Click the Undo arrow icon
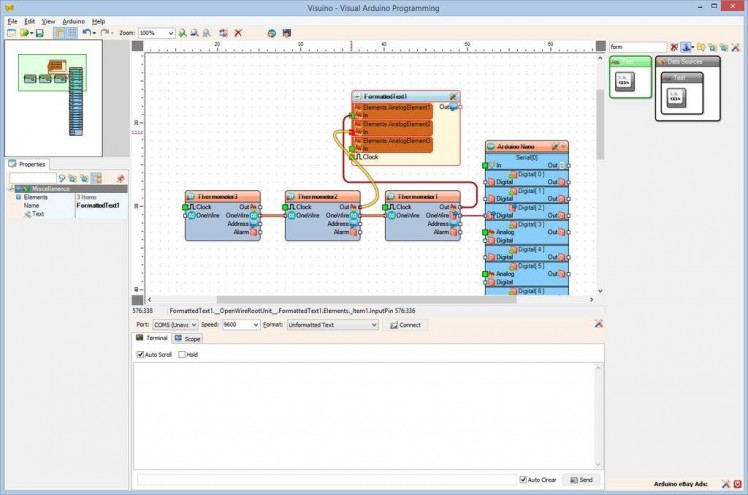The height and width of the screenshot is (495, 748). pyautogui.click(x=86, y=33)
